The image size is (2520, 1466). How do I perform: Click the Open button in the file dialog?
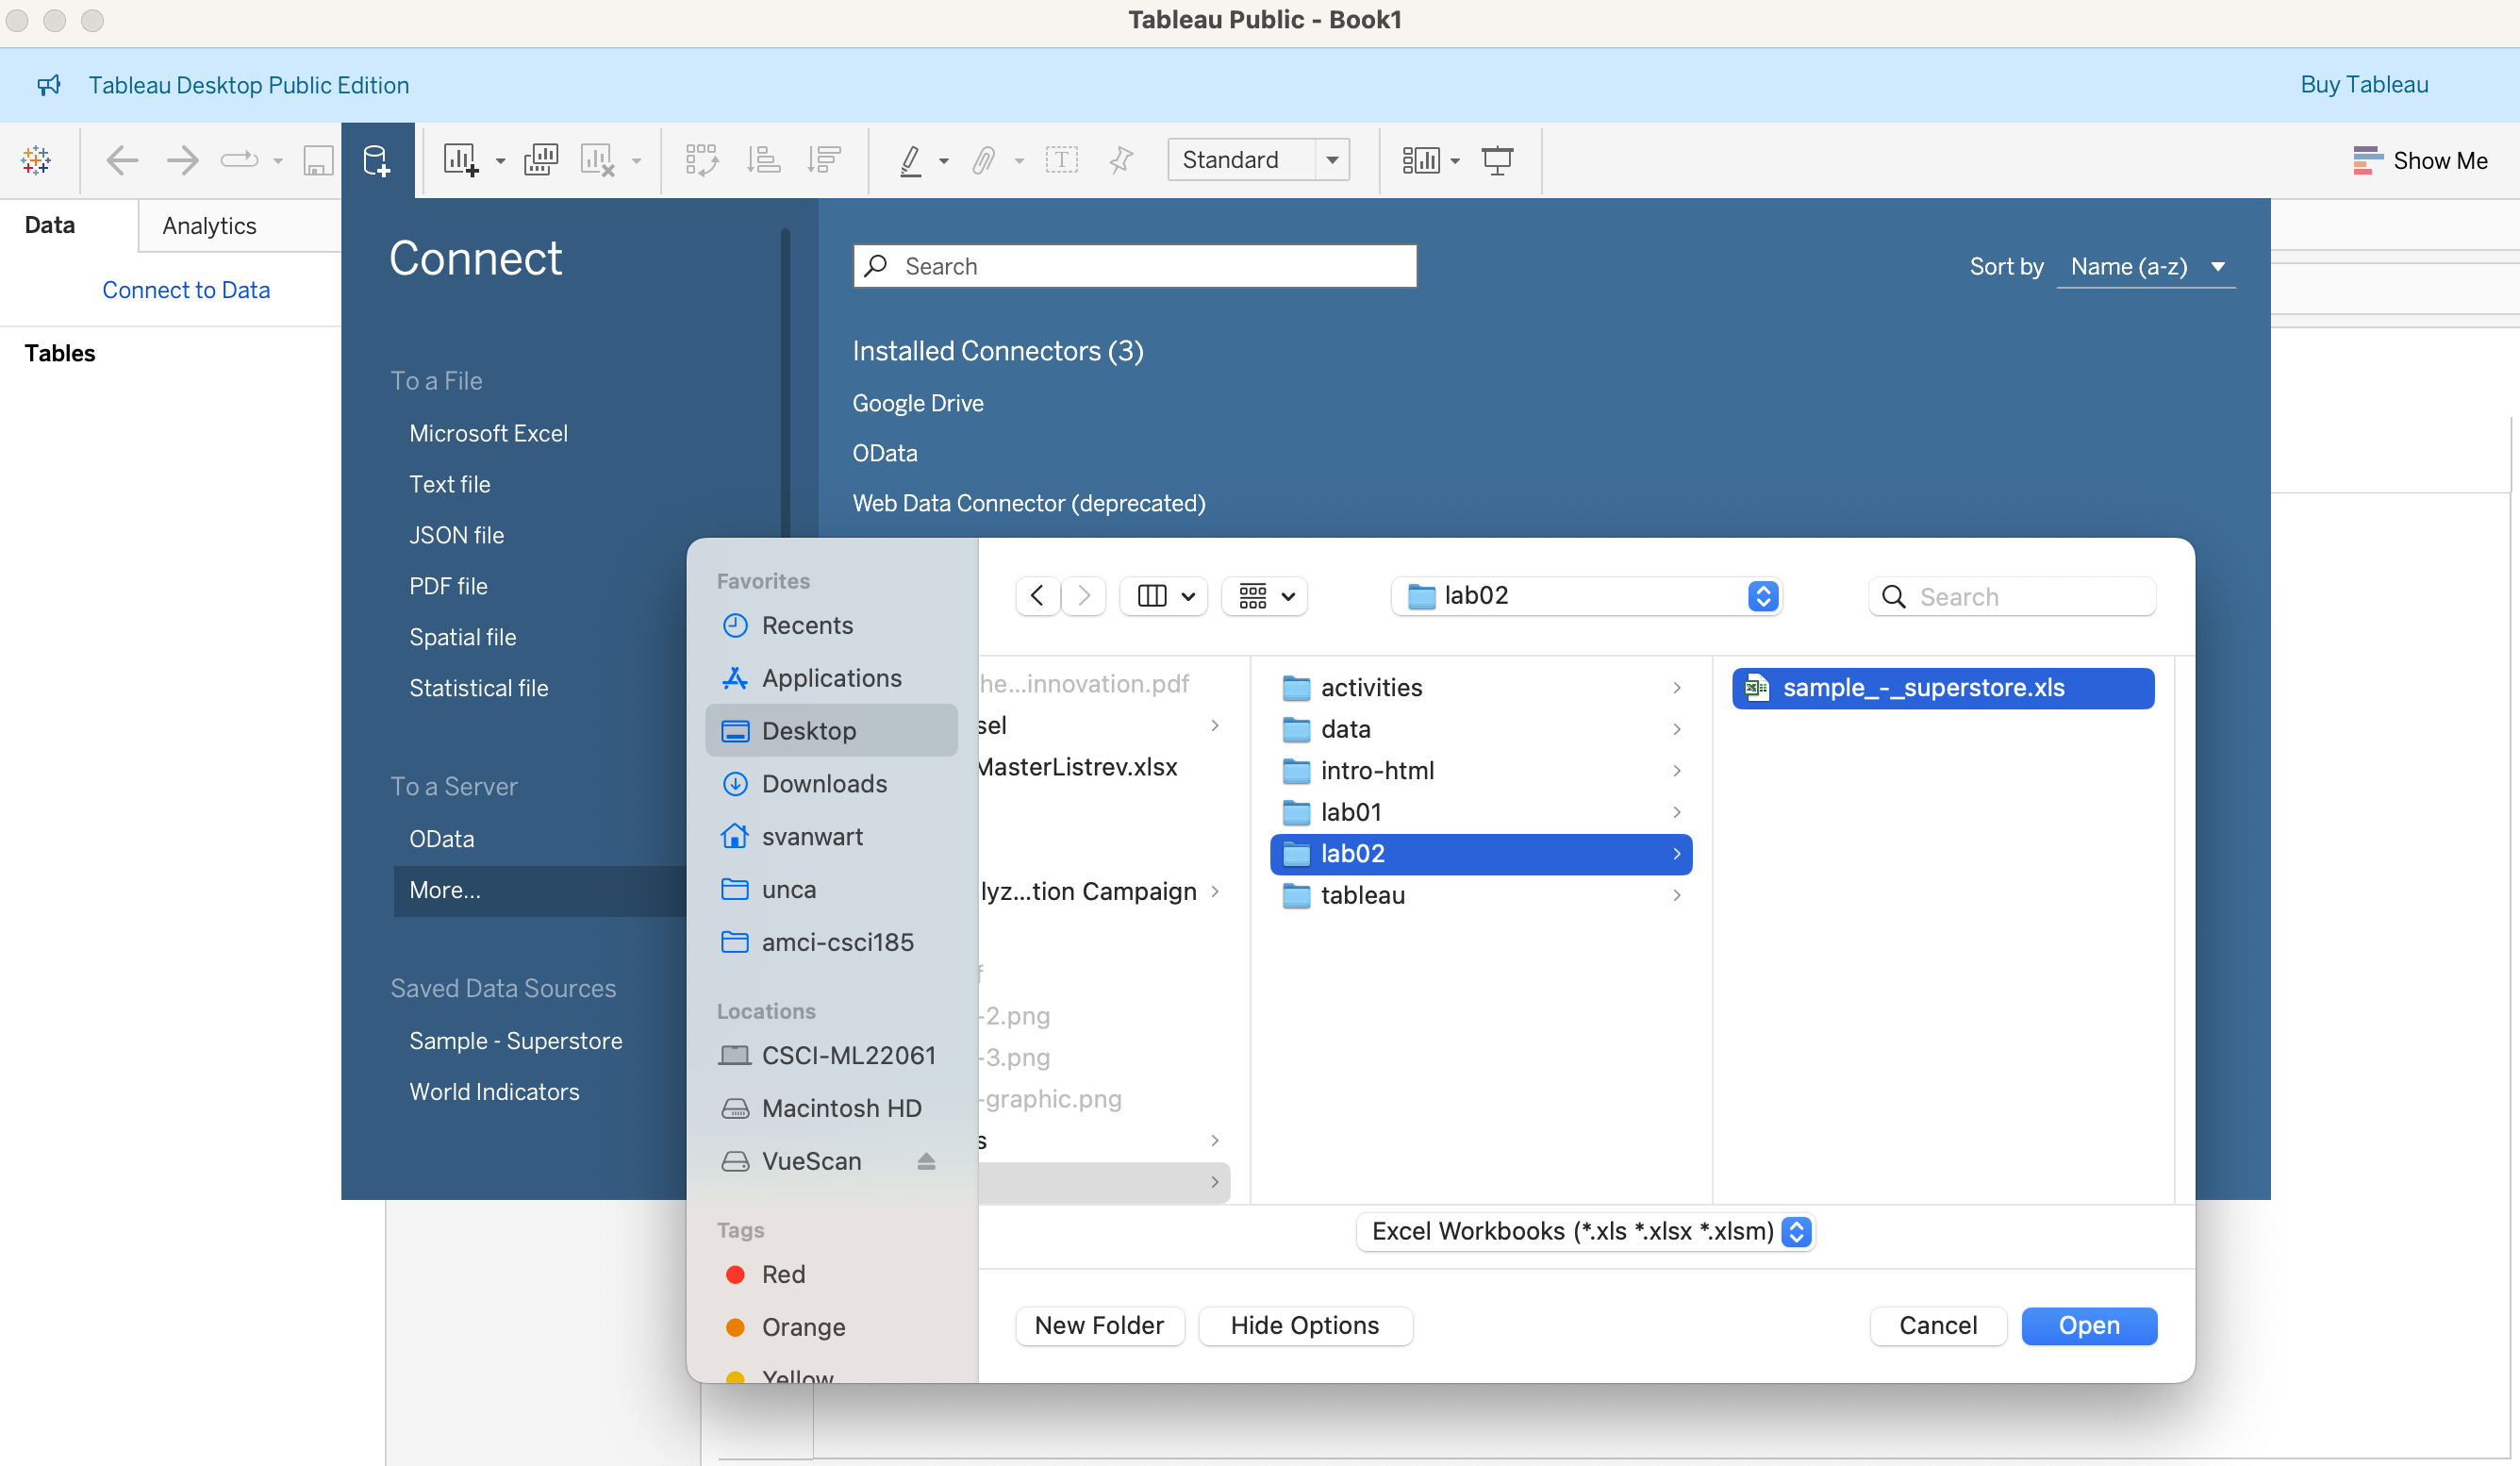tap(2088, 1325)
